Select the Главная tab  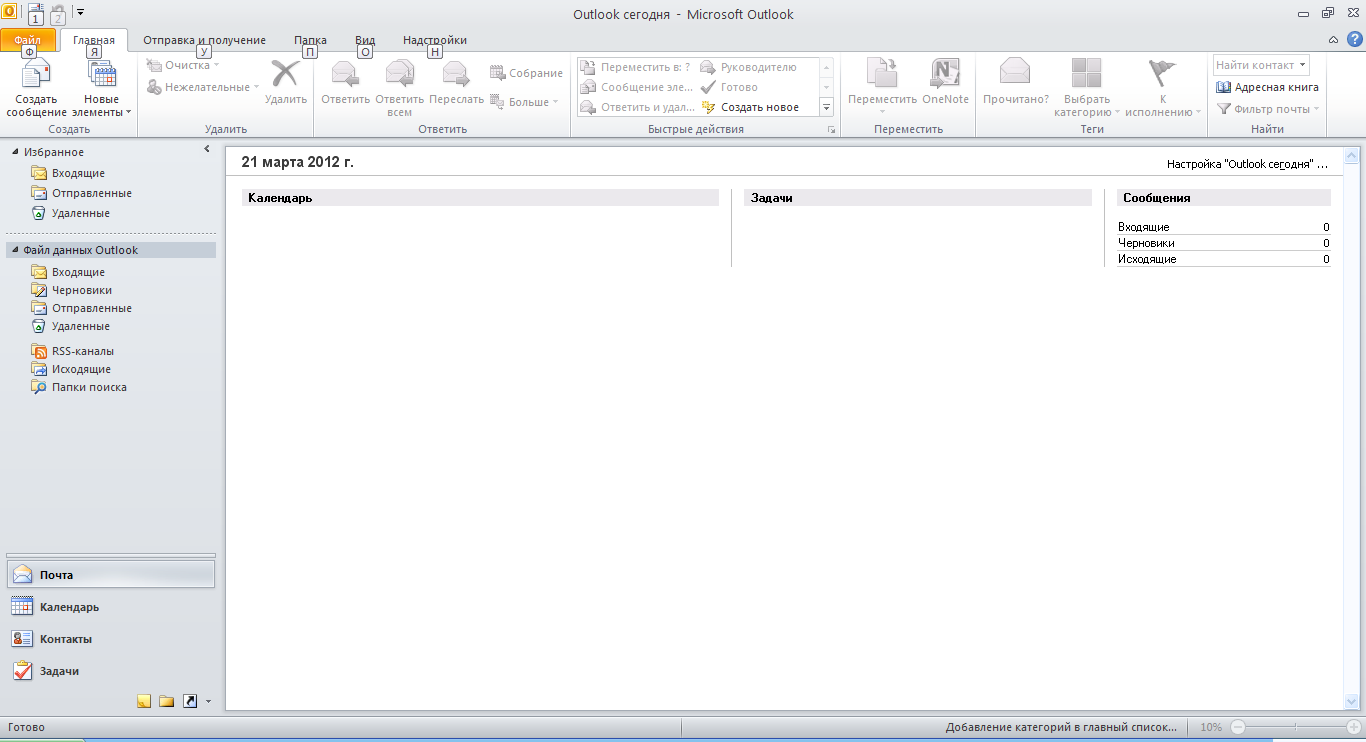coord(94,40)
